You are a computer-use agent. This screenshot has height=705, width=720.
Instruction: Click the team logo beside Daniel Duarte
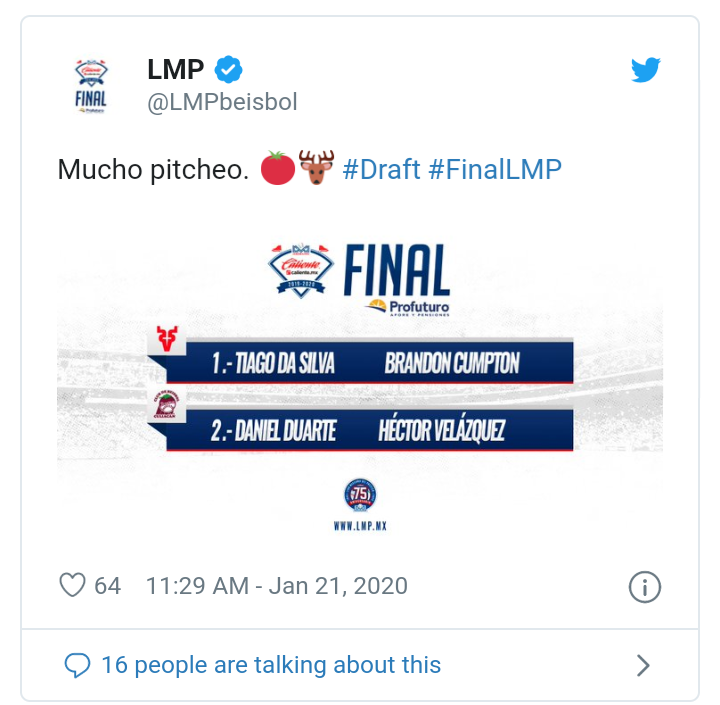point(165,403)
